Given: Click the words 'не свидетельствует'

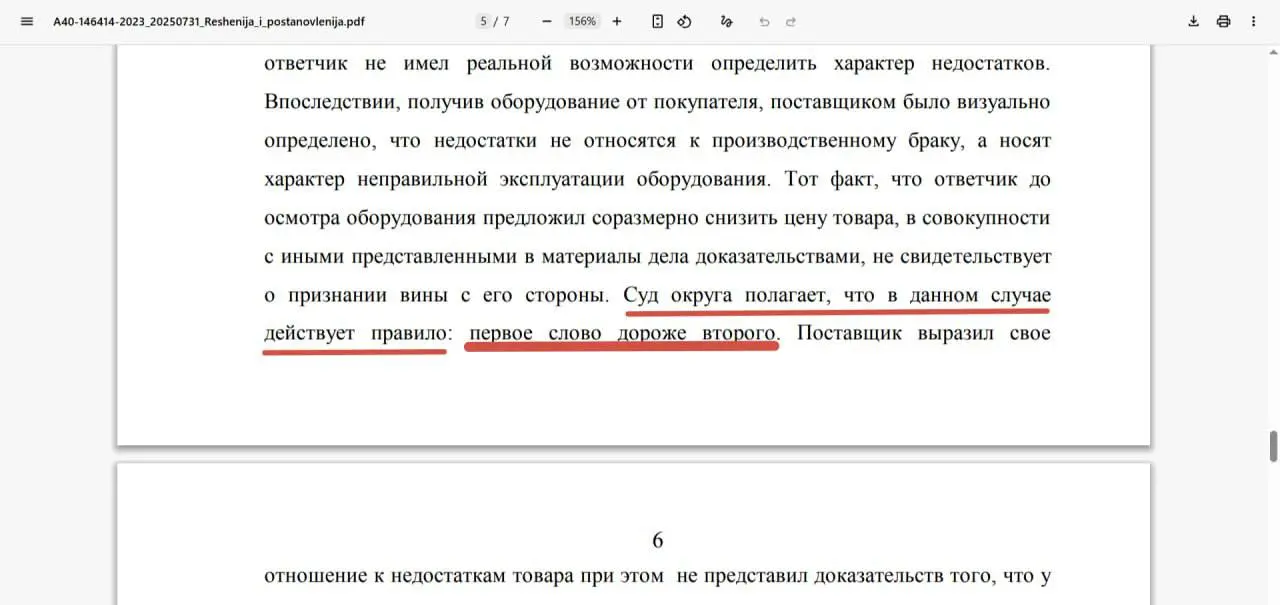Looking at the screenshot, I should pos(961,257).
